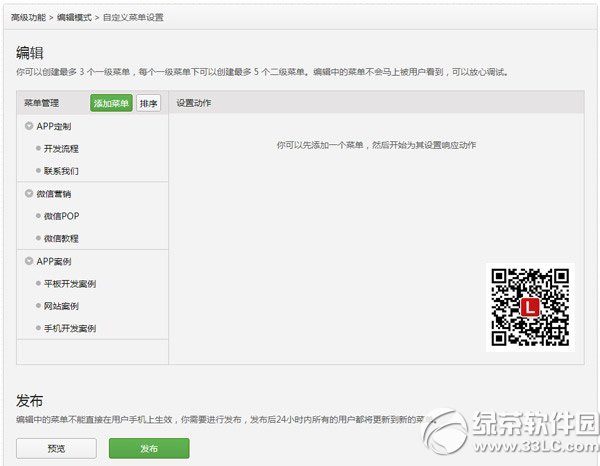
Task: Click the 自定义菜单设置 breadcrumb text
Action: click(x=133, y=17)
